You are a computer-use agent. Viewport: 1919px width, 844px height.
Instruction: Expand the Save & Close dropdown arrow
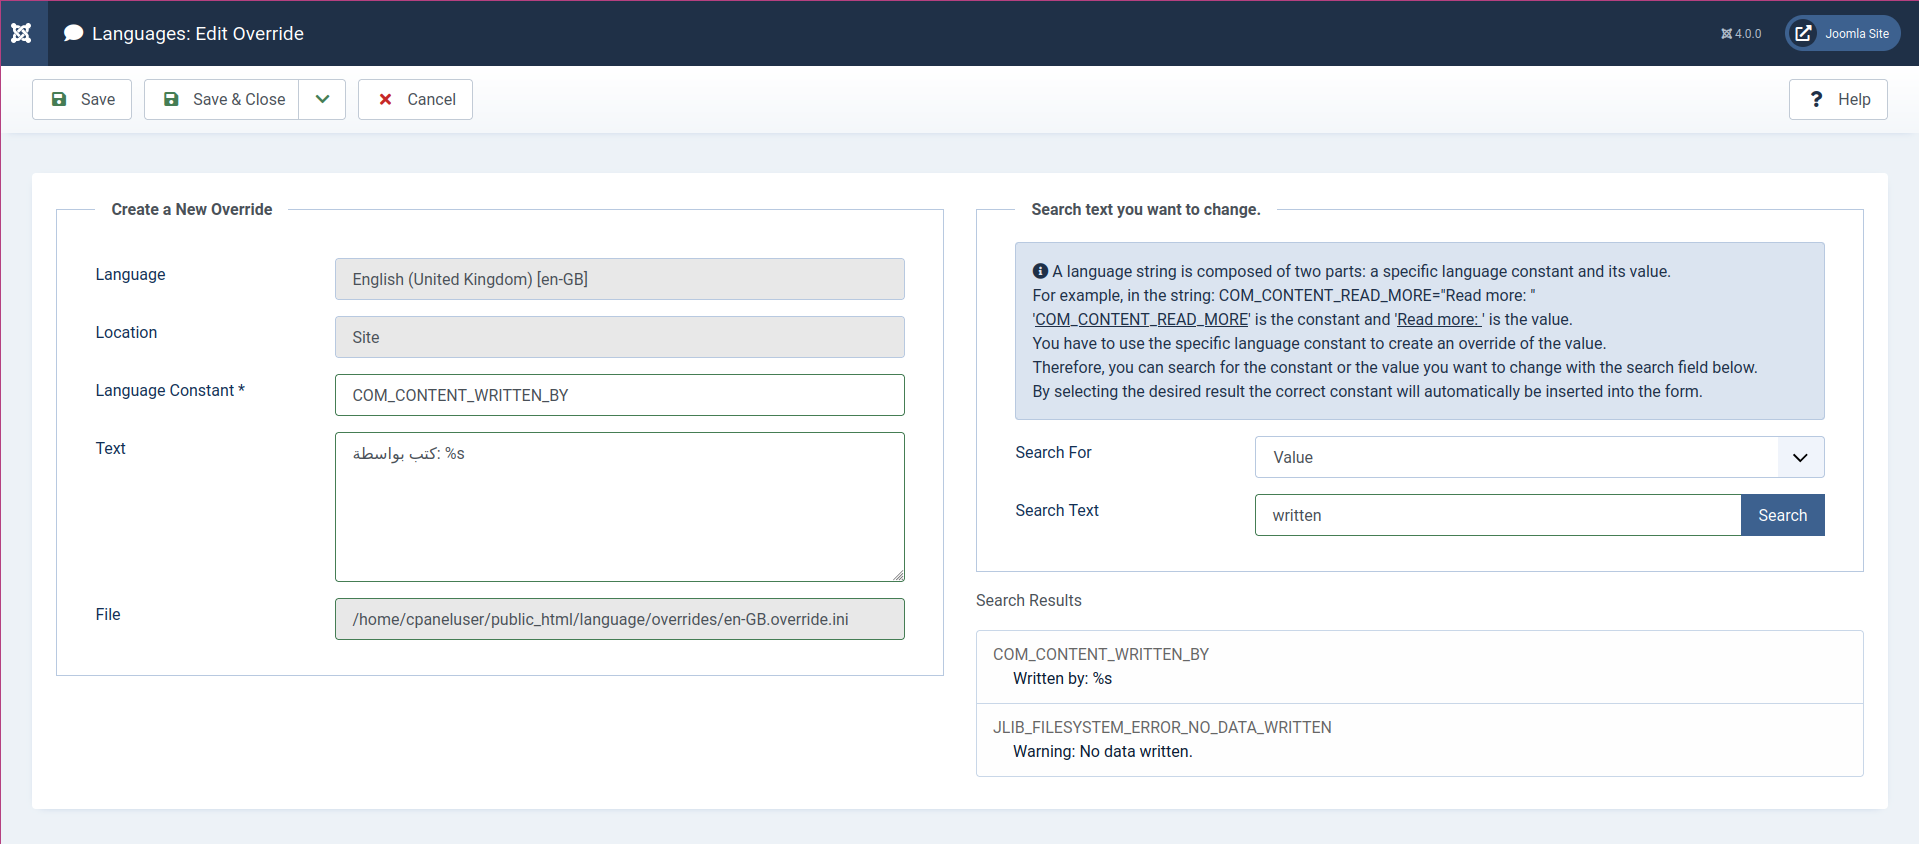click(322, 99)
